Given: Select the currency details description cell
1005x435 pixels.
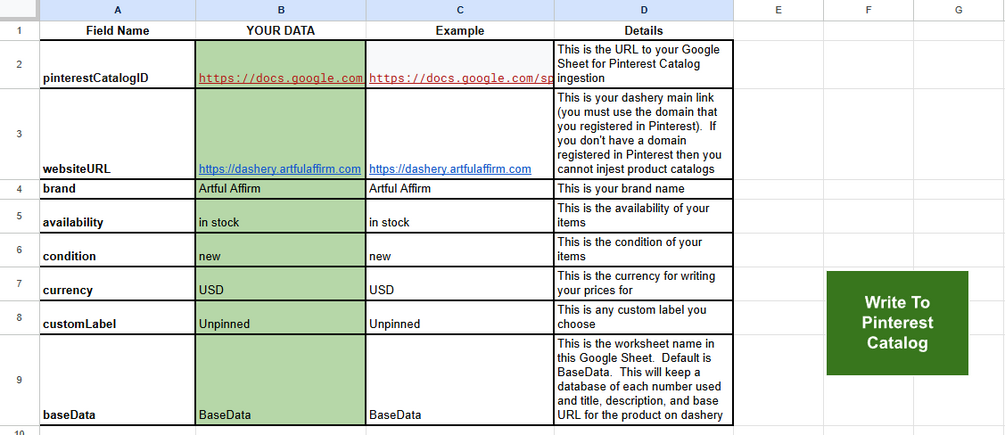Looking at the screenshot, I should coord(644,283).
